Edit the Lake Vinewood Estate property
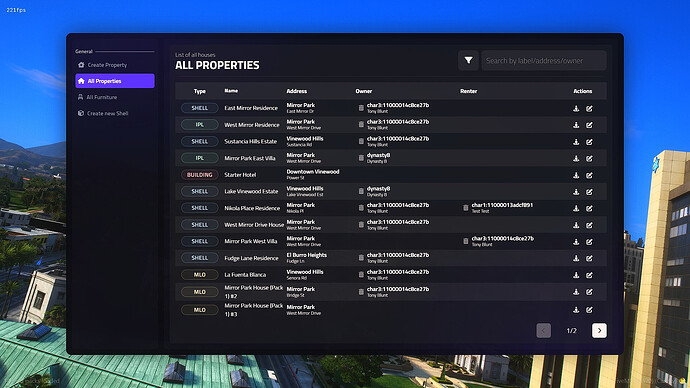 tap(589, 192)
